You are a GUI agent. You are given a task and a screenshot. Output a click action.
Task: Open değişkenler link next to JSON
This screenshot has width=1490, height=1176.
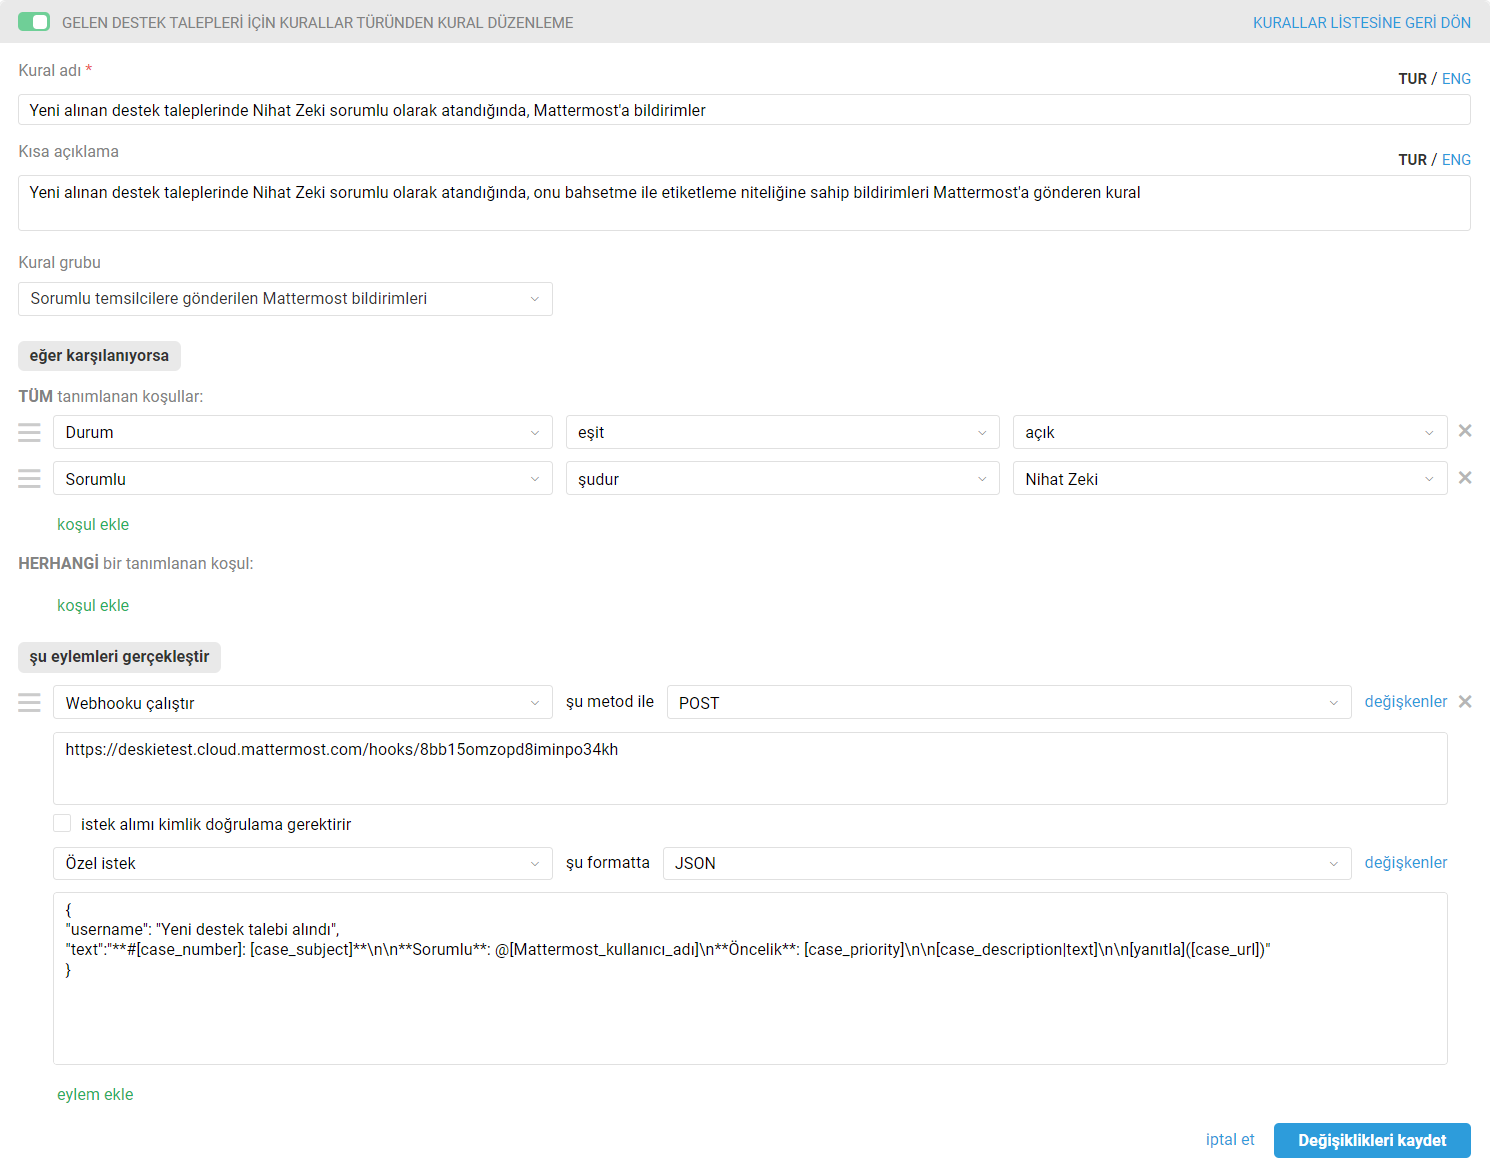point(1406,863)
